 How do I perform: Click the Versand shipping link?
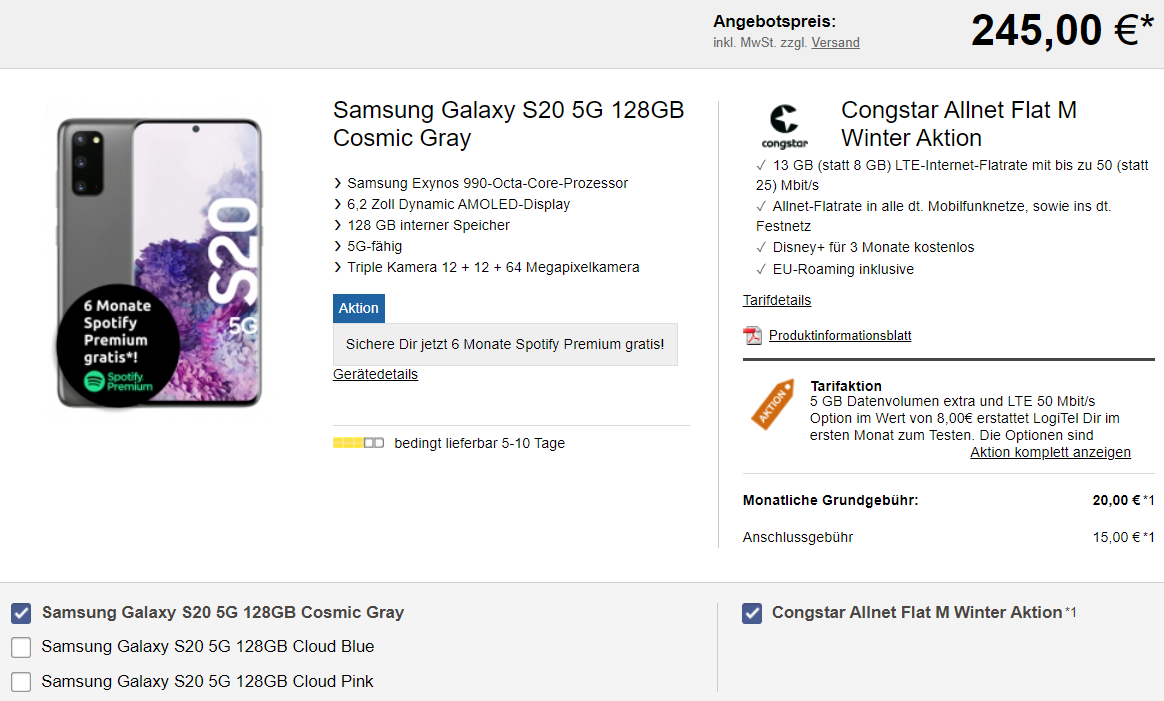tap(835, 43)
